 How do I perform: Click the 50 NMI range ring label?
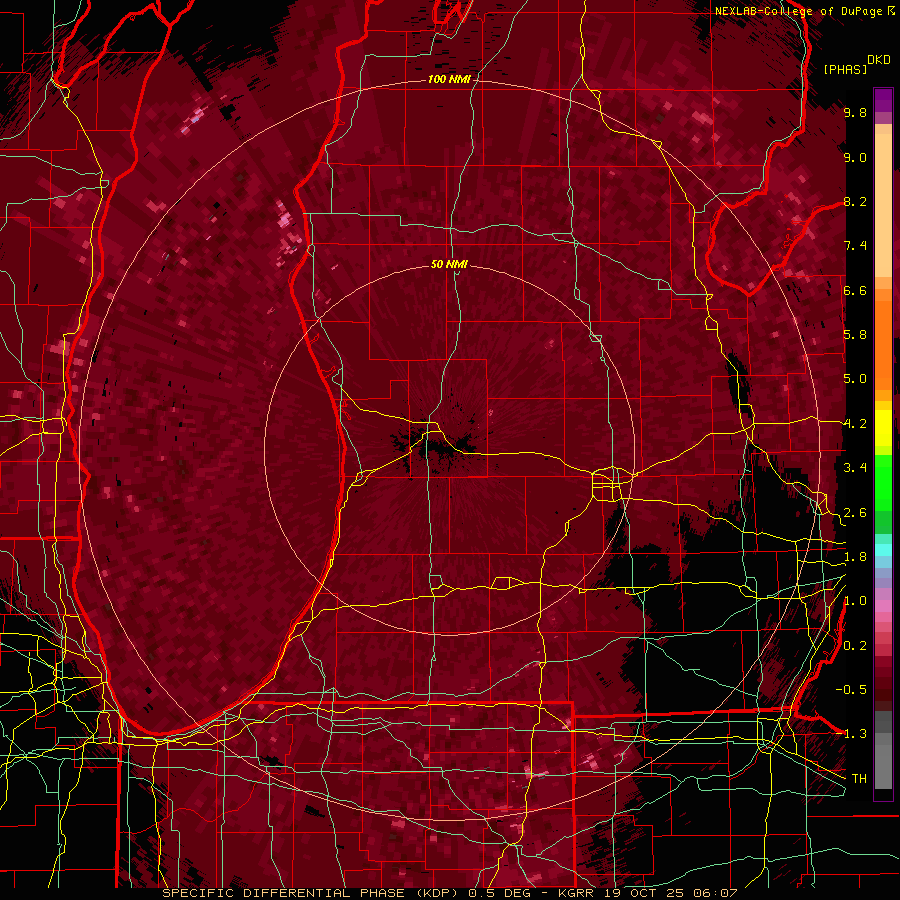coord(449,264)
